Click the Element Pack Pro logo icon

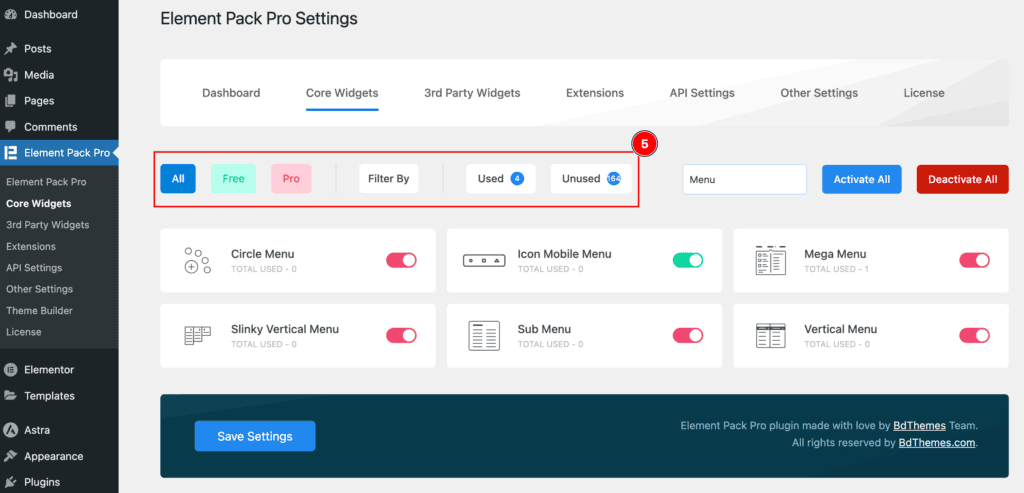point(10,153)
